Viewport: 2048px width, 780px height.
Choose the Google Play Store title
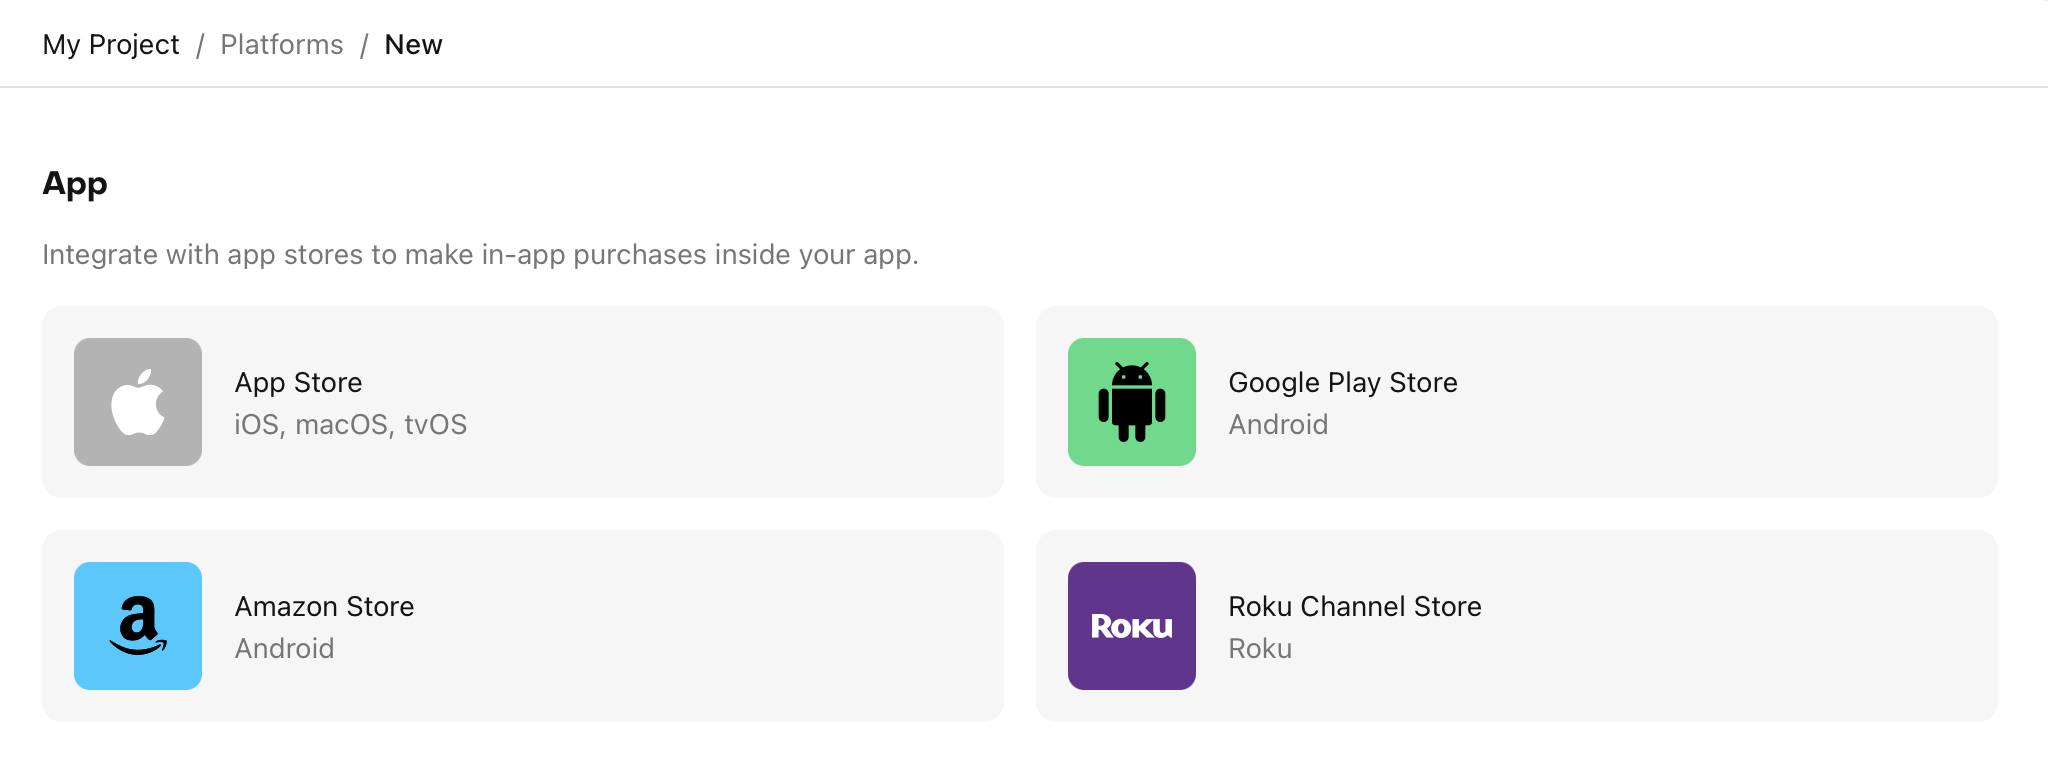click(x=1343, y=383)
